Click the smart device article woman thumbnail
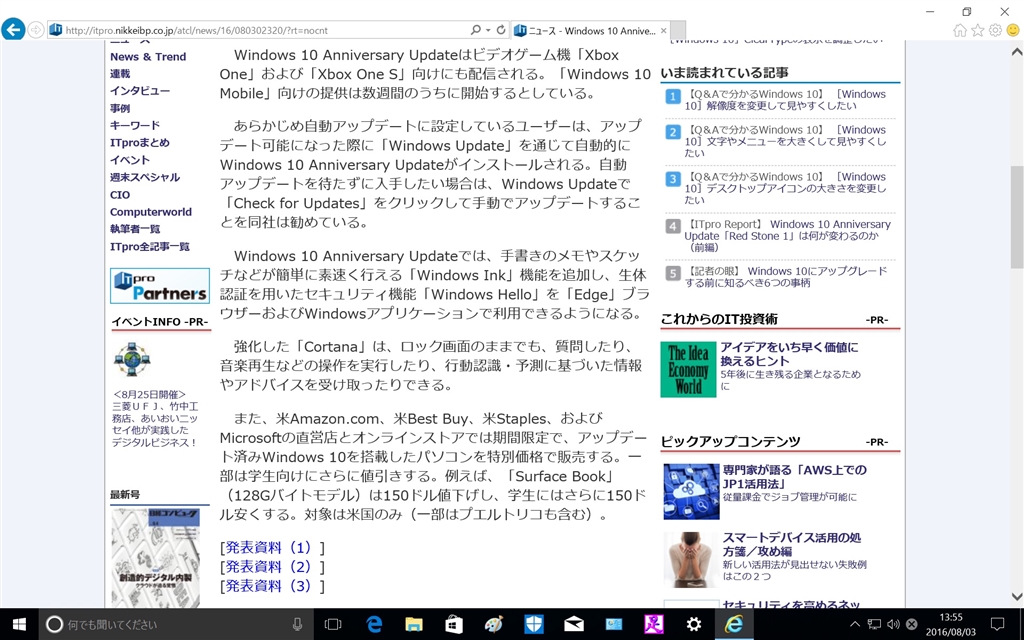The image size is (1024, 640). click(691, 560)
